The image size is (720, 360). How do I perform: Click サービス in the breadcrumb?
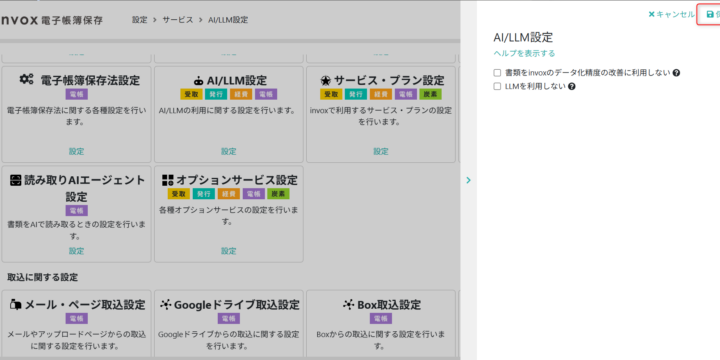[x=178, y=20]
